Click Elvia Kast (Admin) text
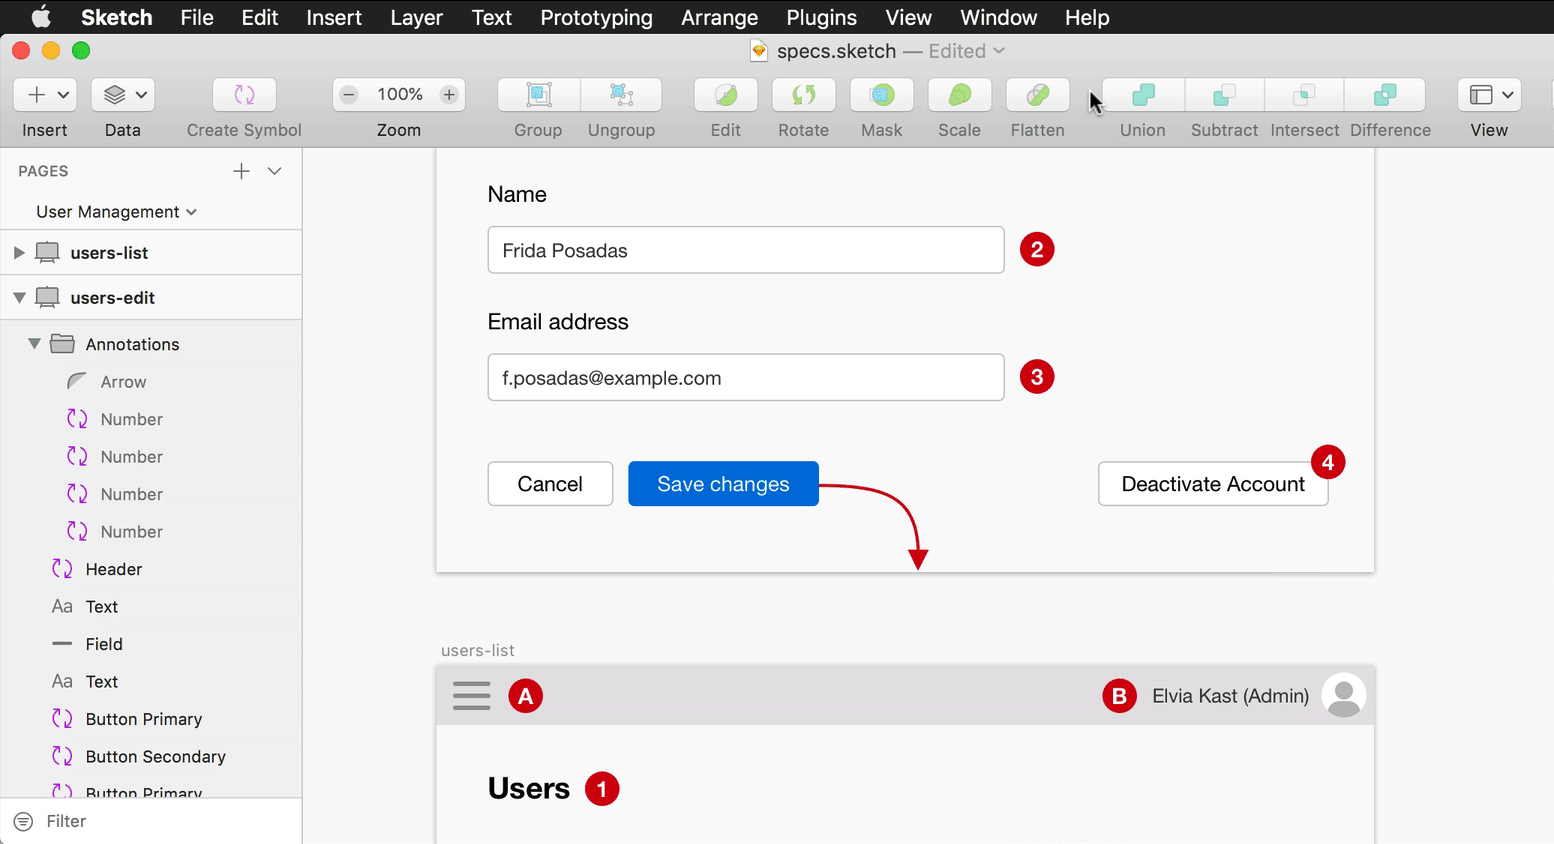Screen dimensions: 1554x844 1230,696
